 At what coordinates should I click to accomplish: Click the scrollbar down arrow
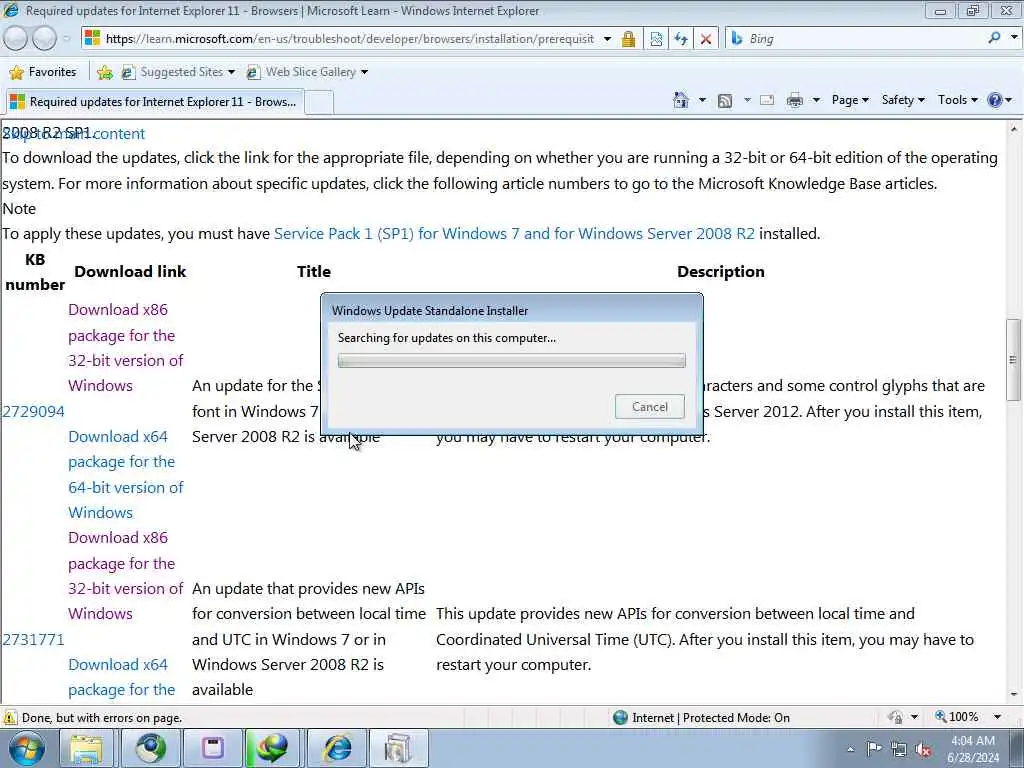click(x=1014, y=695)
